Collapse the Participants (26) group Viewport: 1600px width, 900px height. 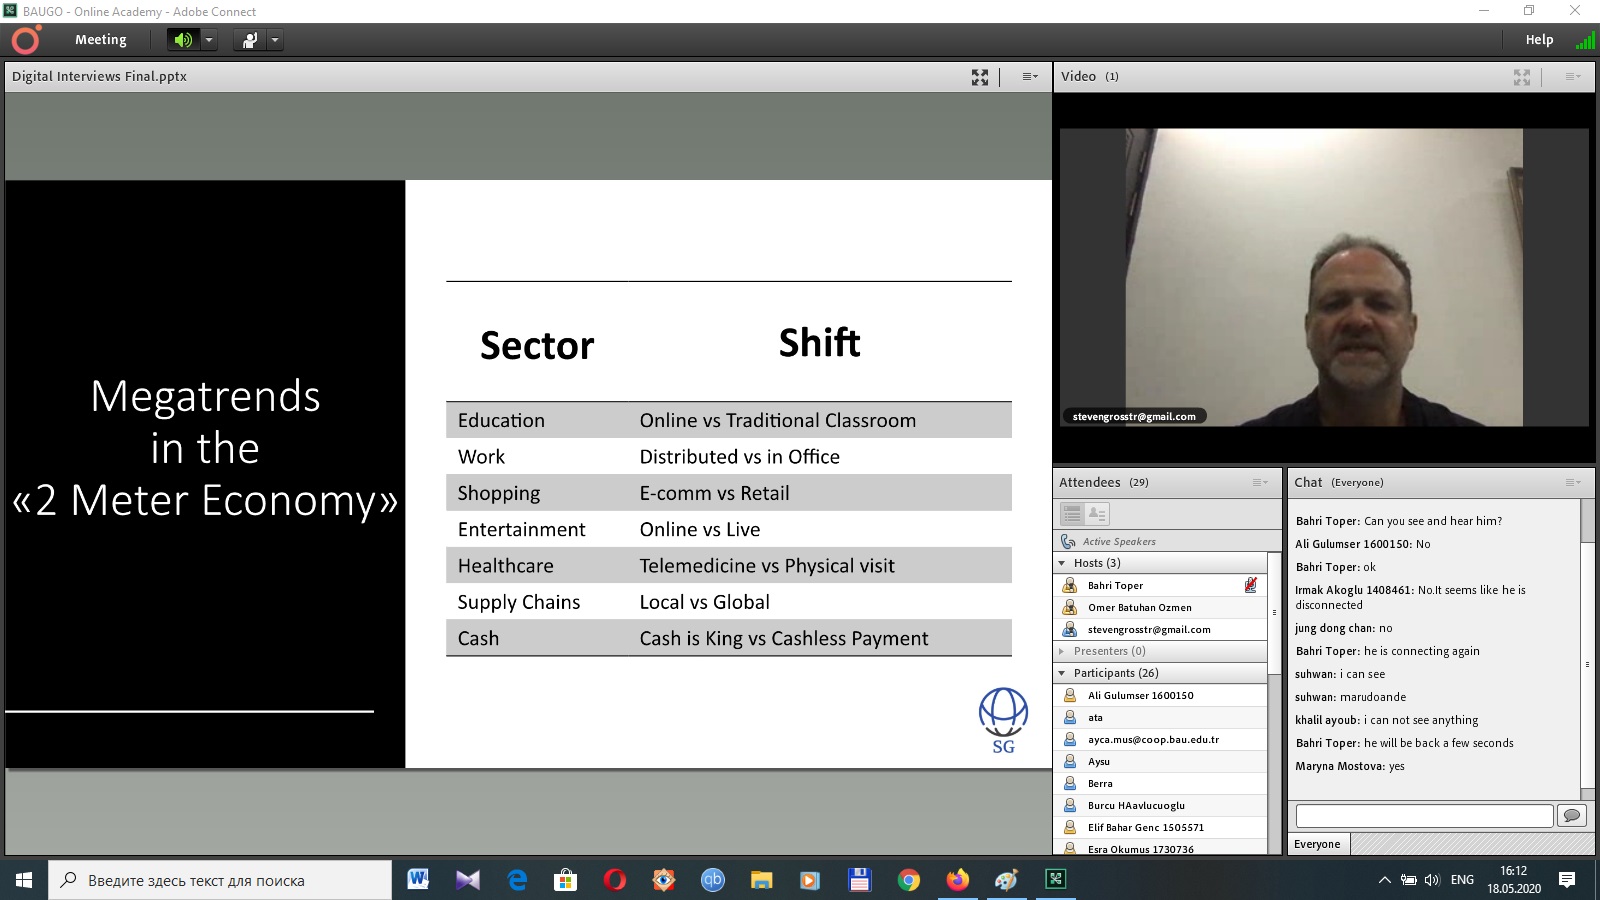point(1062,674)
